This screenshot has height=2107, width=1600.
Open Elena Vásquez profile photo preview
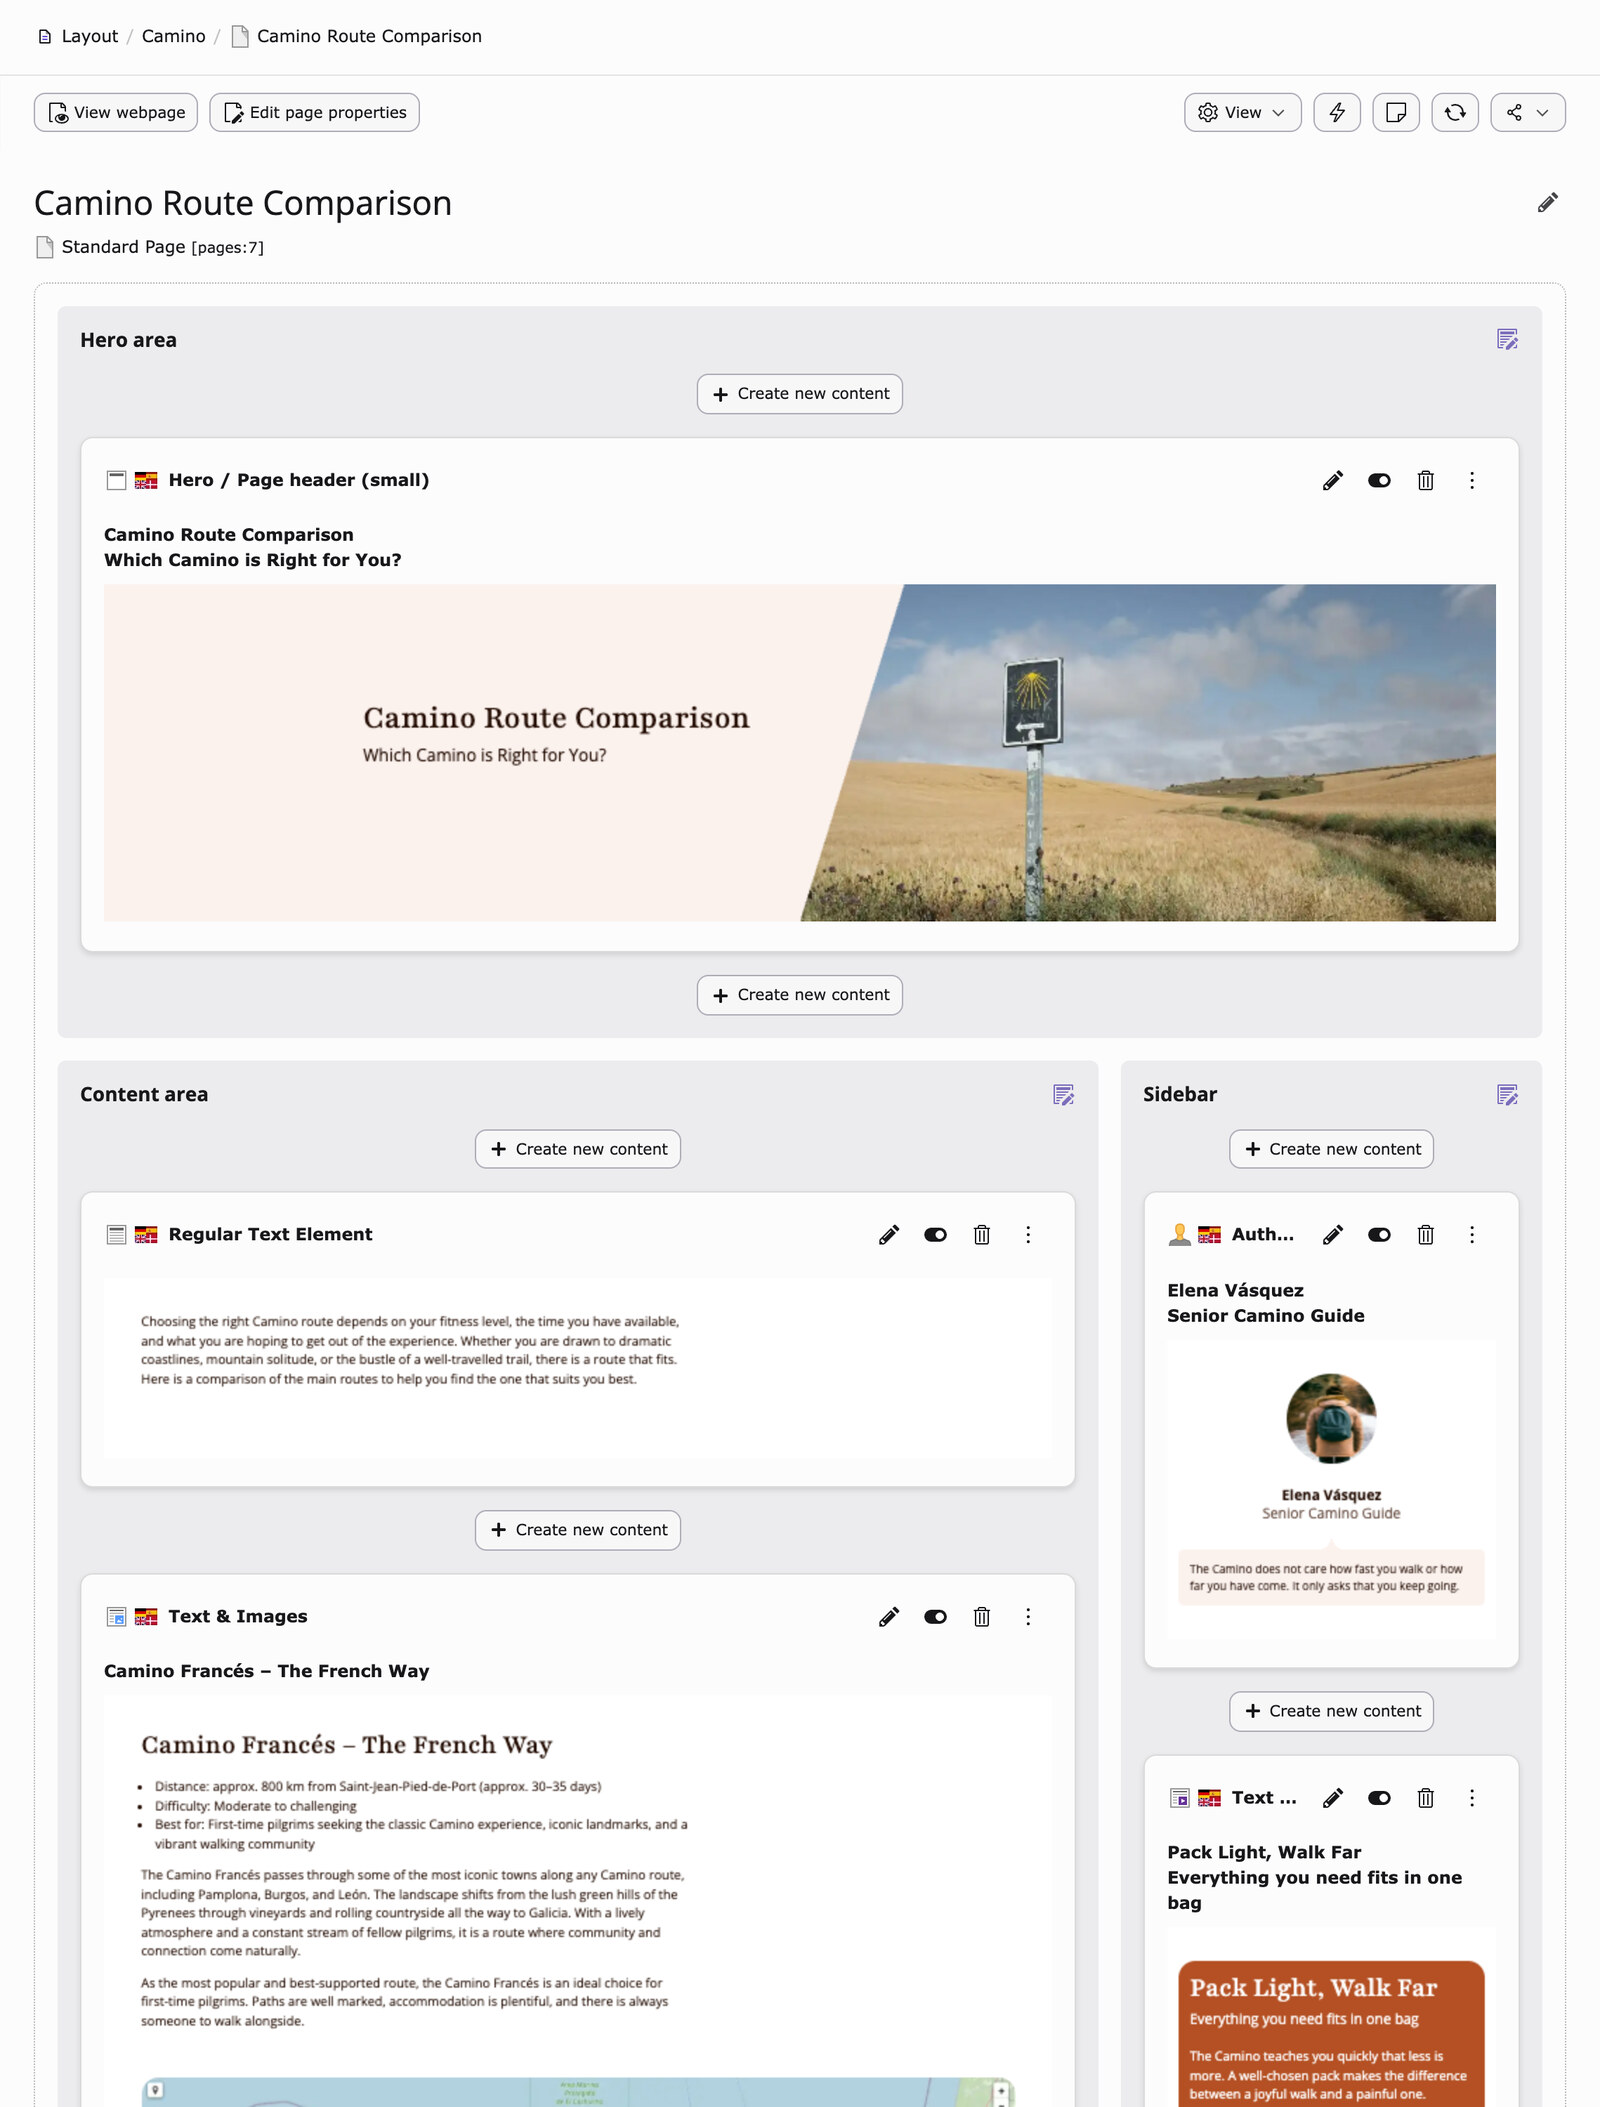point(1331,1418)
